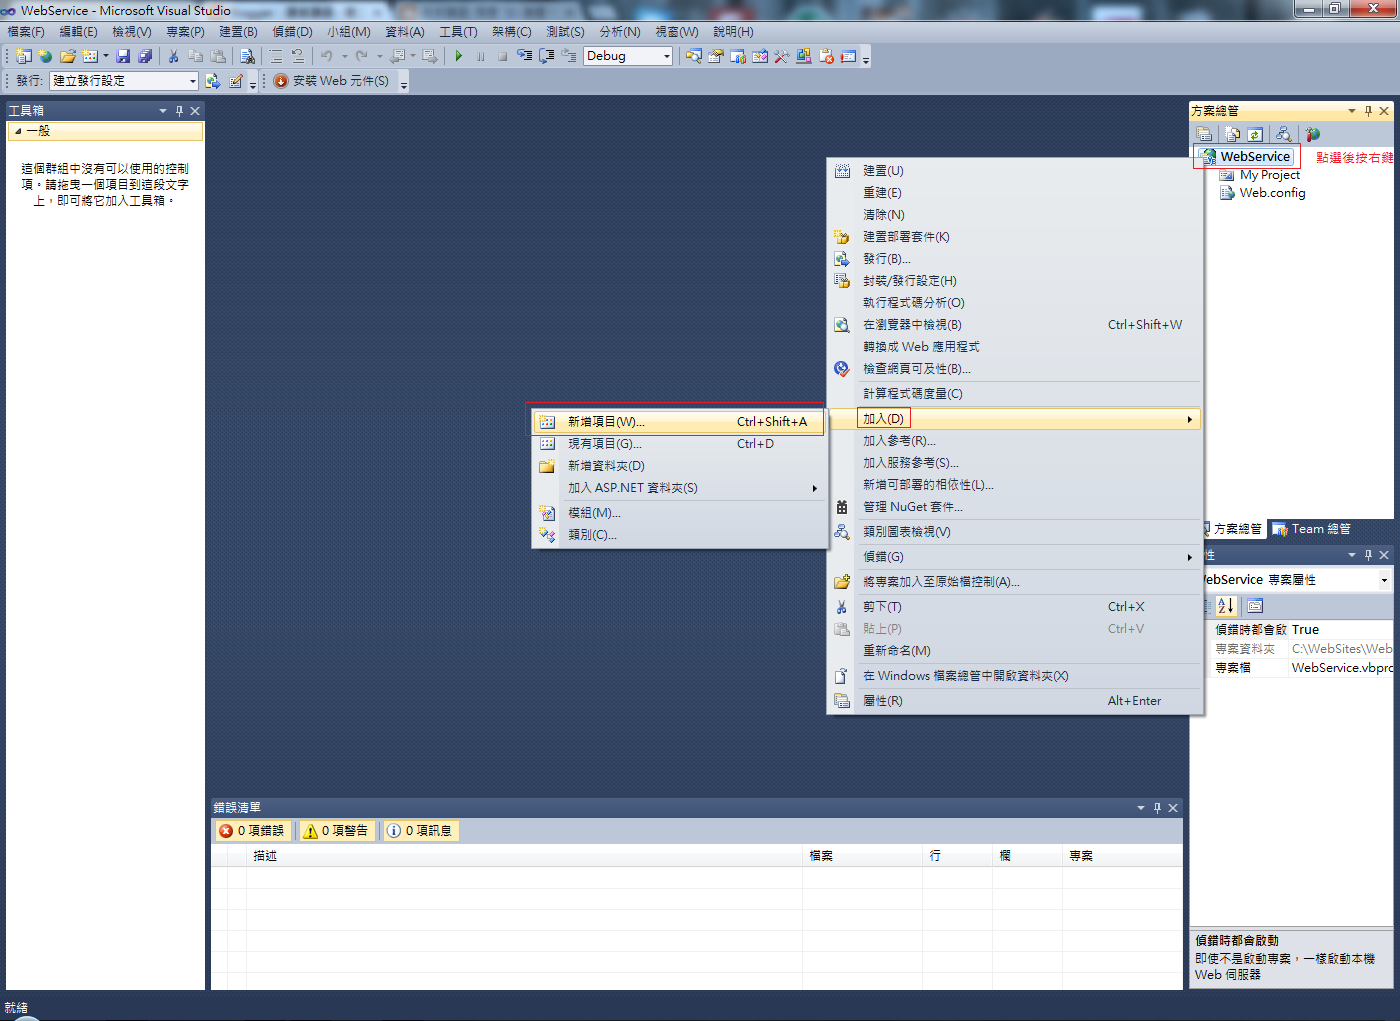1400x1021 pixels.
Task: Click the Save All toolbar icon
Action: tap(145, 56)
